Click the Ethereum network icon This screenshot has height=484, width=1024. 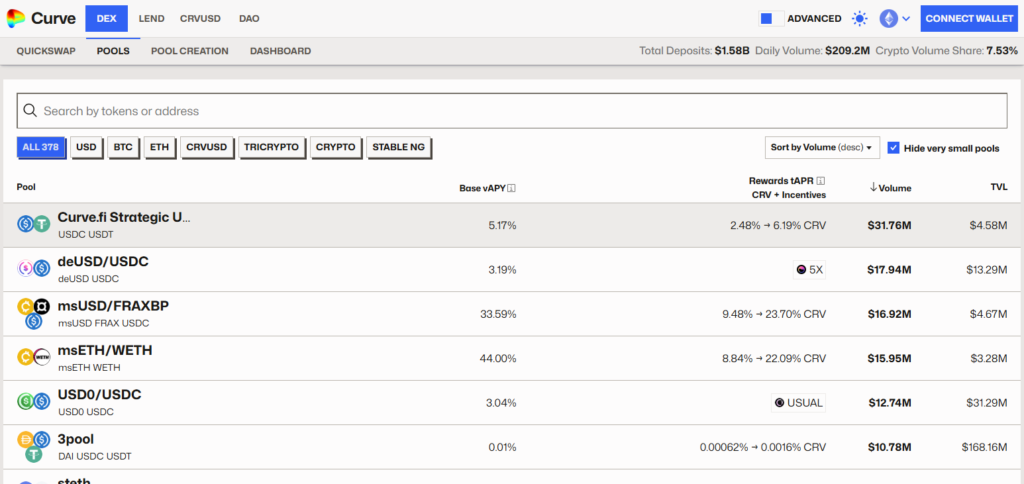pos(888,19)
